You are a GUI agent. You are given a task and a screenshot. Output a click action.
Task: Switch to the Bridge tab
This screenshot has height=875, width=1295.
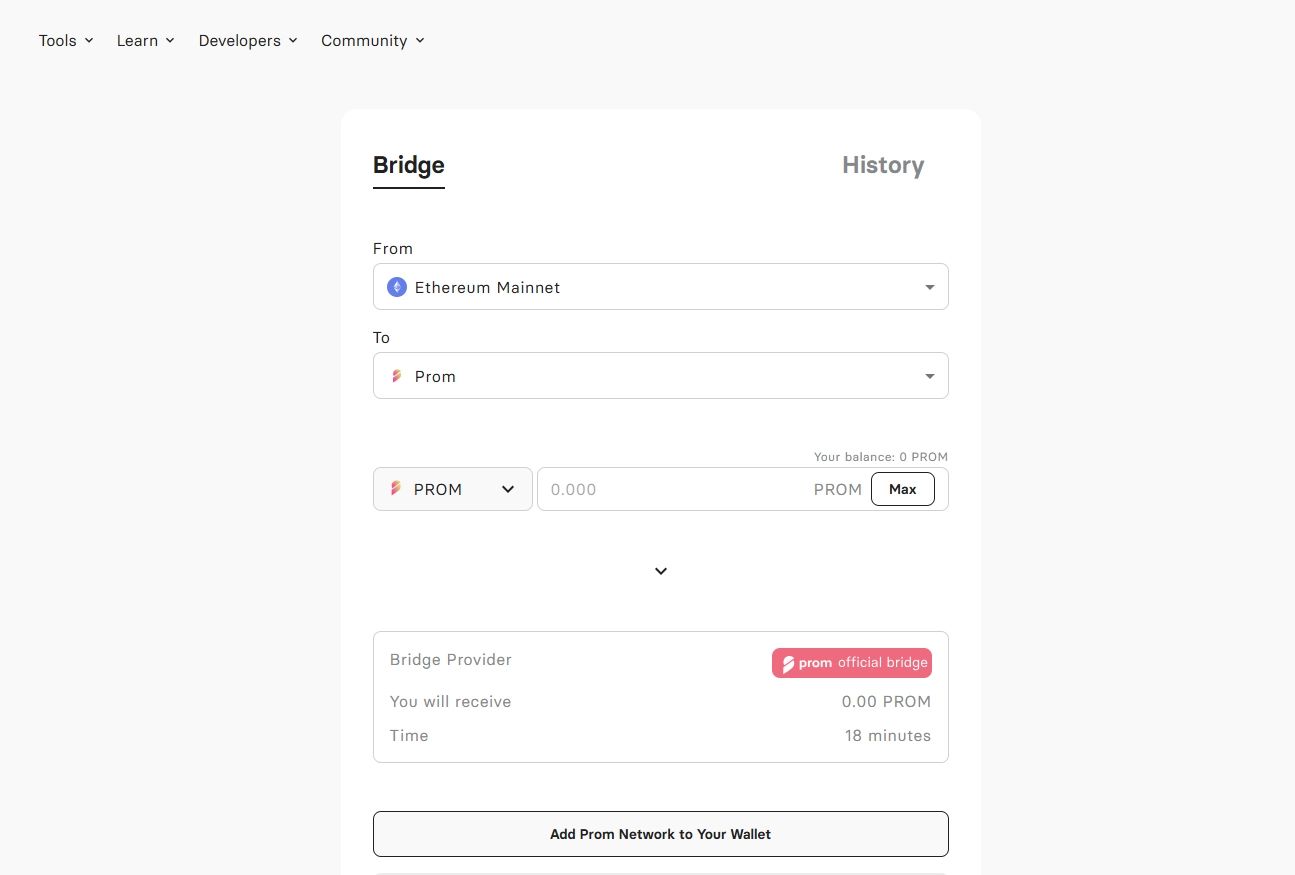409,166
